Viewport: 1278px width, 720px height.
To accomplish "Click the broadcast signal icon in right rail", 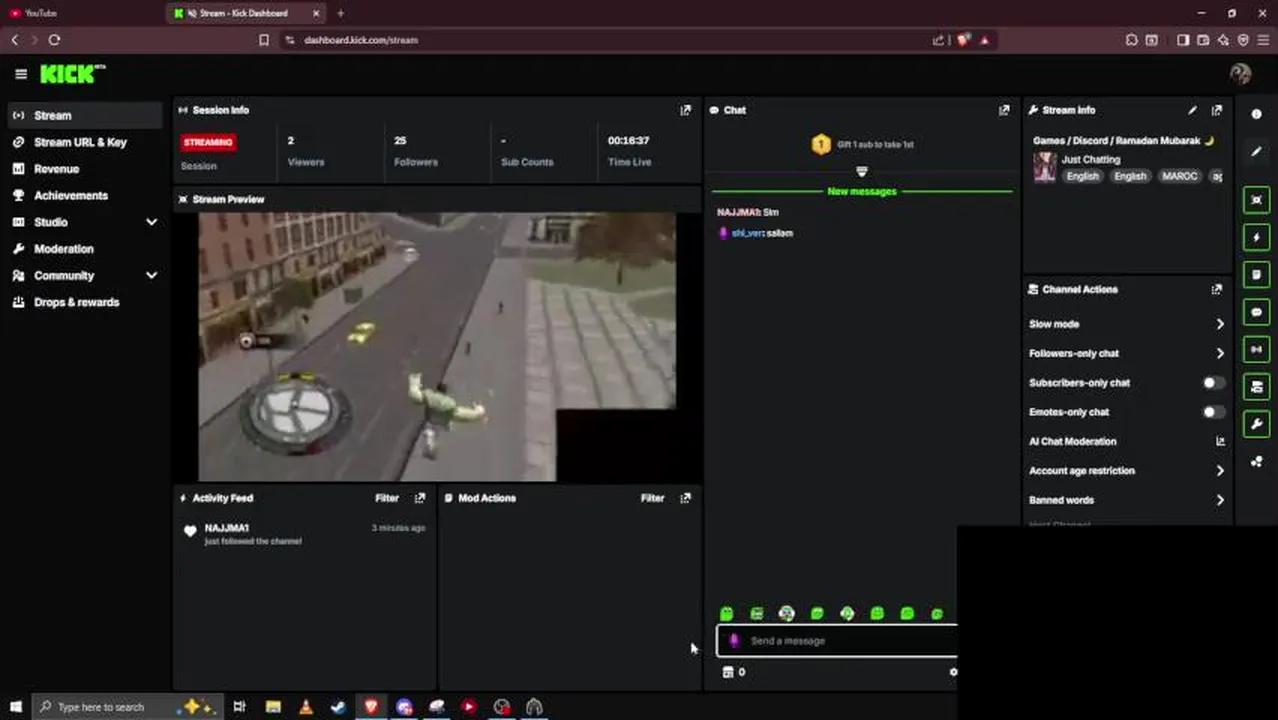I will click(x=1257, y=349).
